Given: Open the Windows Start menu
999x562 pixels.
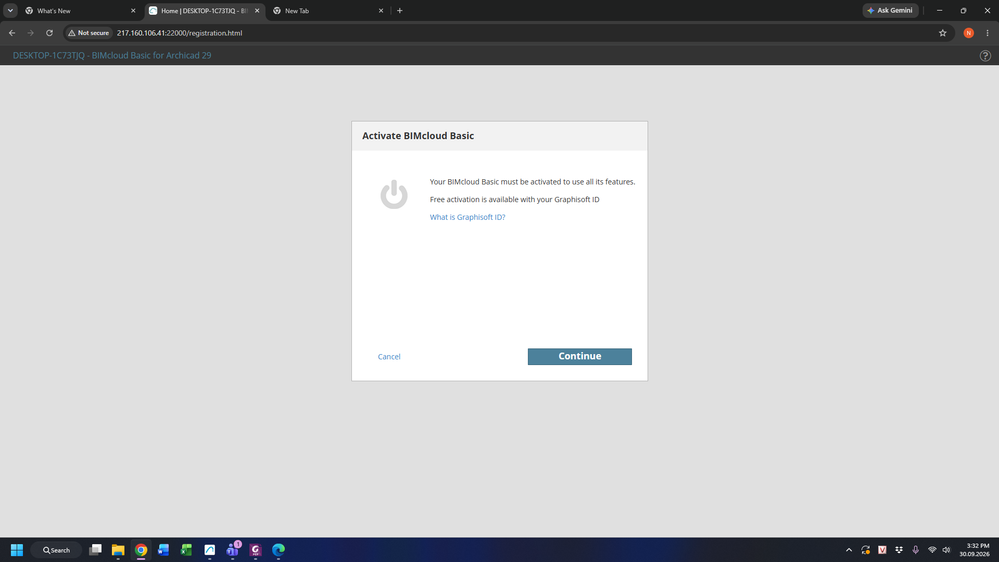Looking at the screenshot, I should point(17,550).
